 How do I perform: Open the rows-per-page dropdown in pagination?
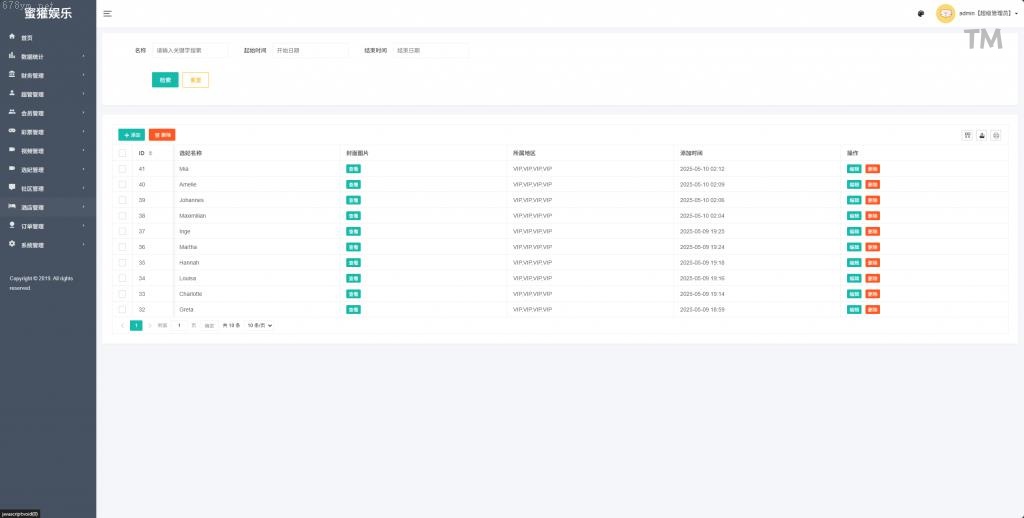pyautogui.click(x=260, y=325)
